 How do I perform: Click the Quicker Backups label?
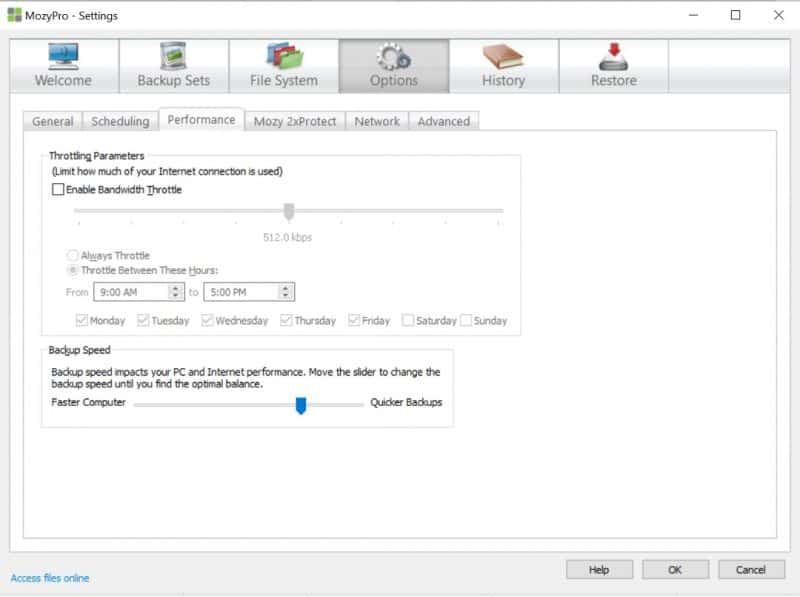(406, 402)
